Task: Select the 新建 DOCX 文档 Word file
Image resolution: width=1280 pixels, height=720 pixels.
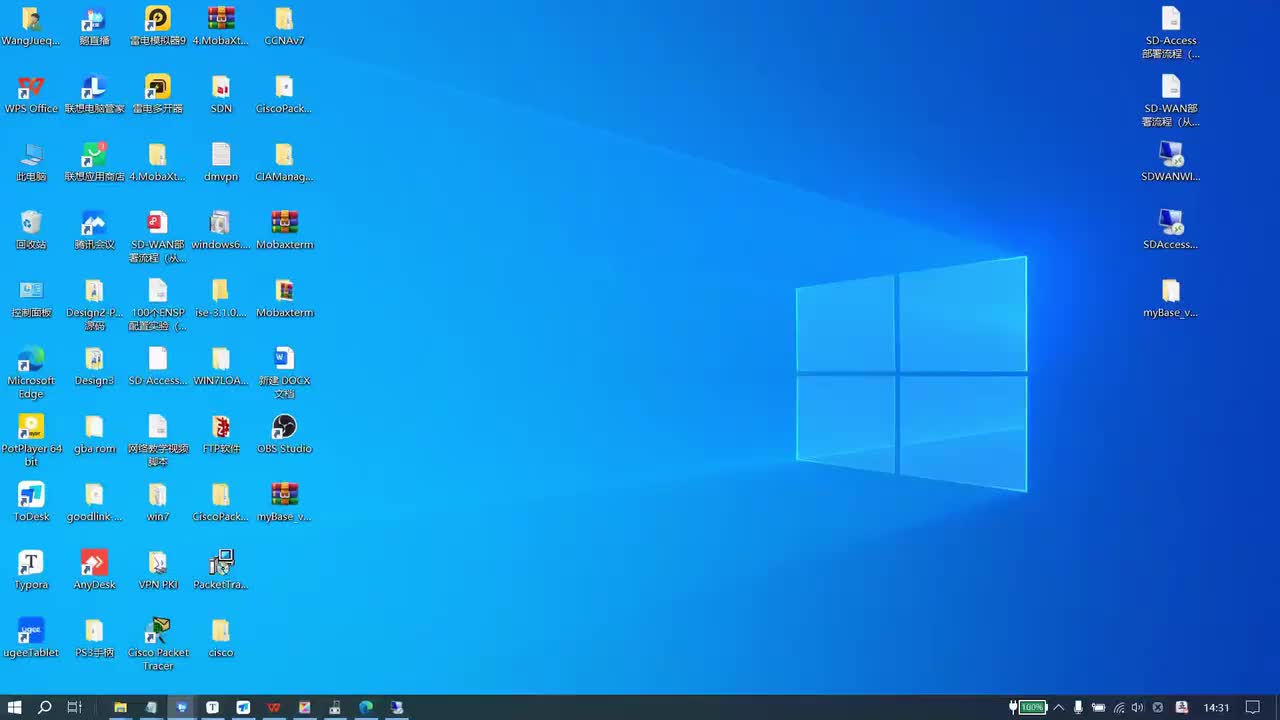Action: pos(284,373)
